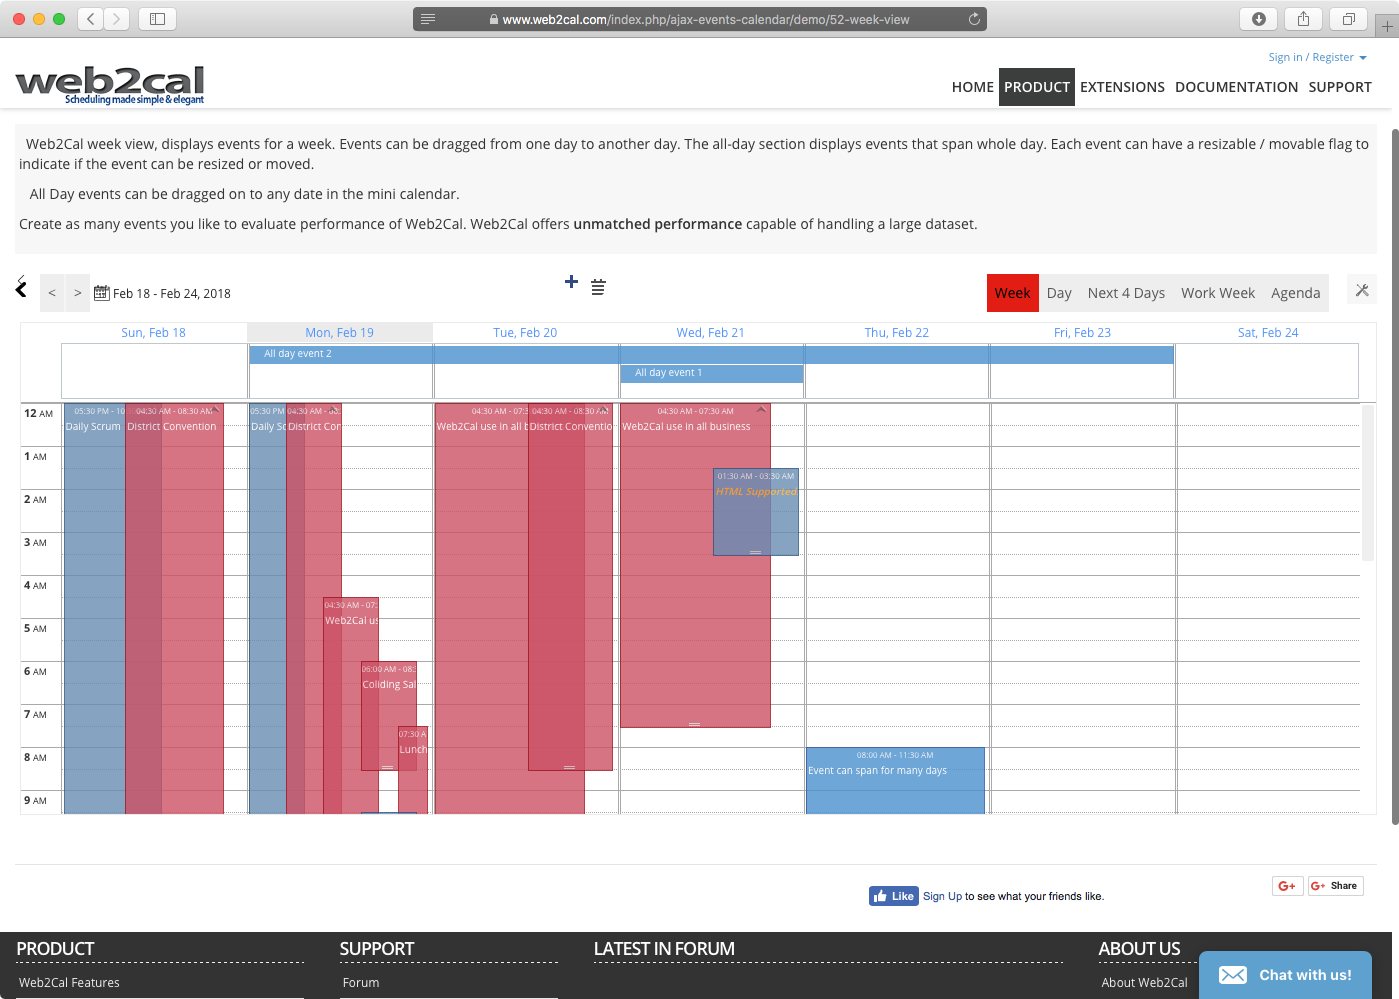Open SUPPORT menu item
Screen dimensions: 1399x999
click(1340, 87)
